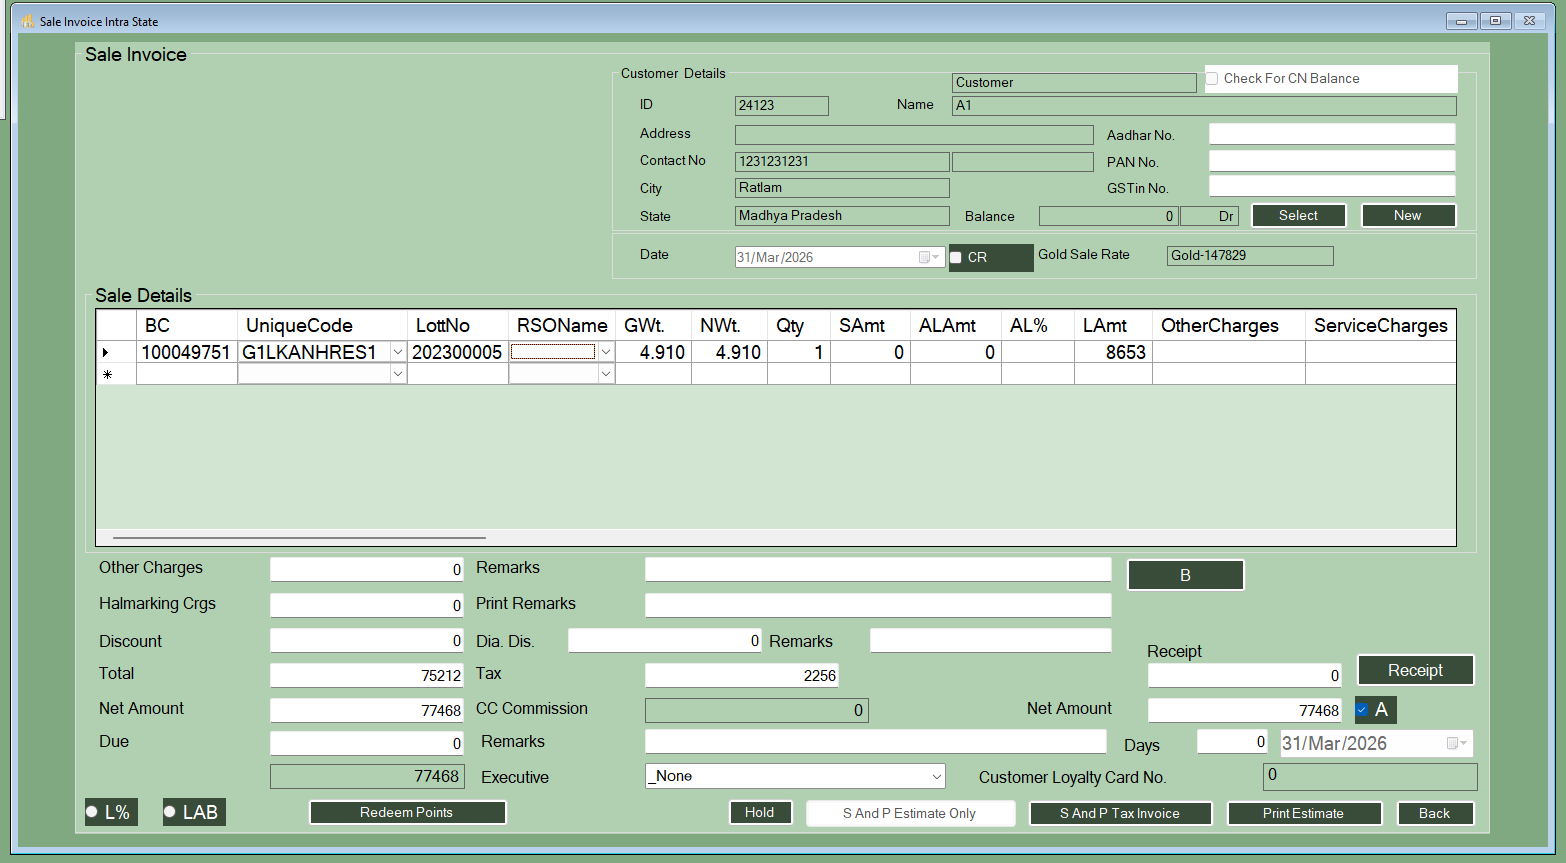Open the invoice Date calendar picker icon

coord(928,257)
